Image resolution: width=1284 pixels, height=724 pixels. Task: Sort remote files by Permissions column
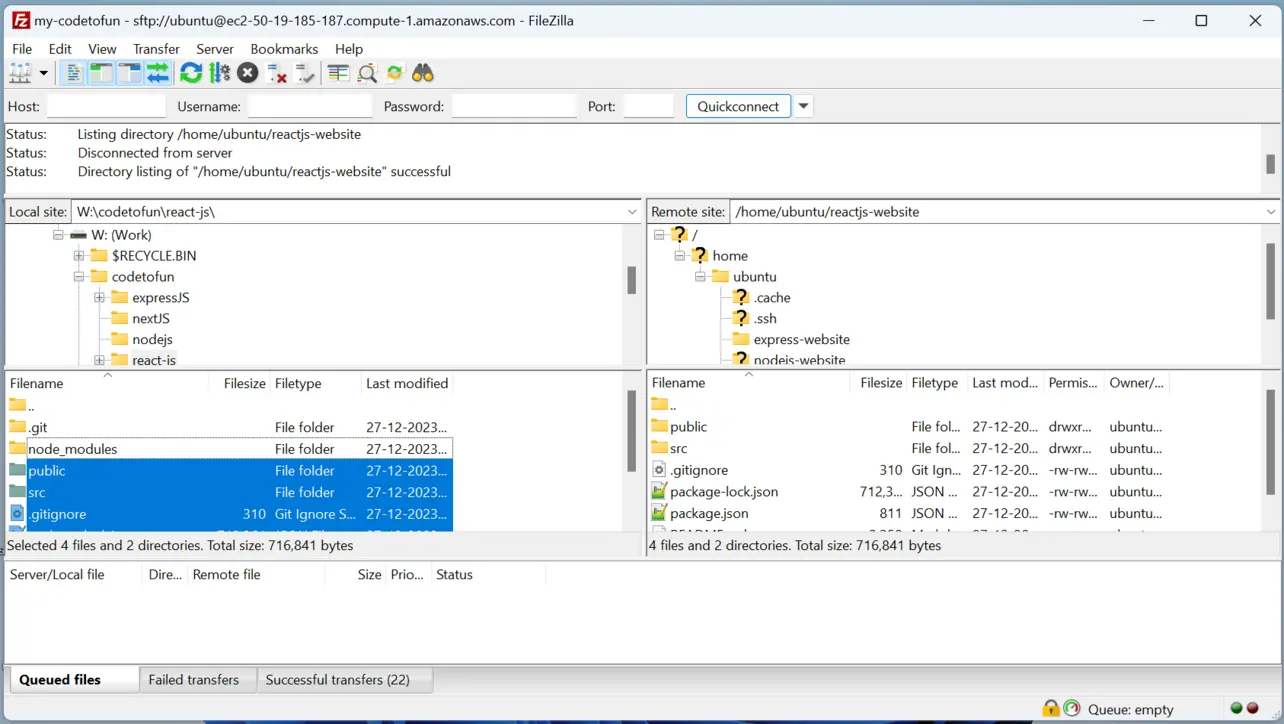(1073, 383)
